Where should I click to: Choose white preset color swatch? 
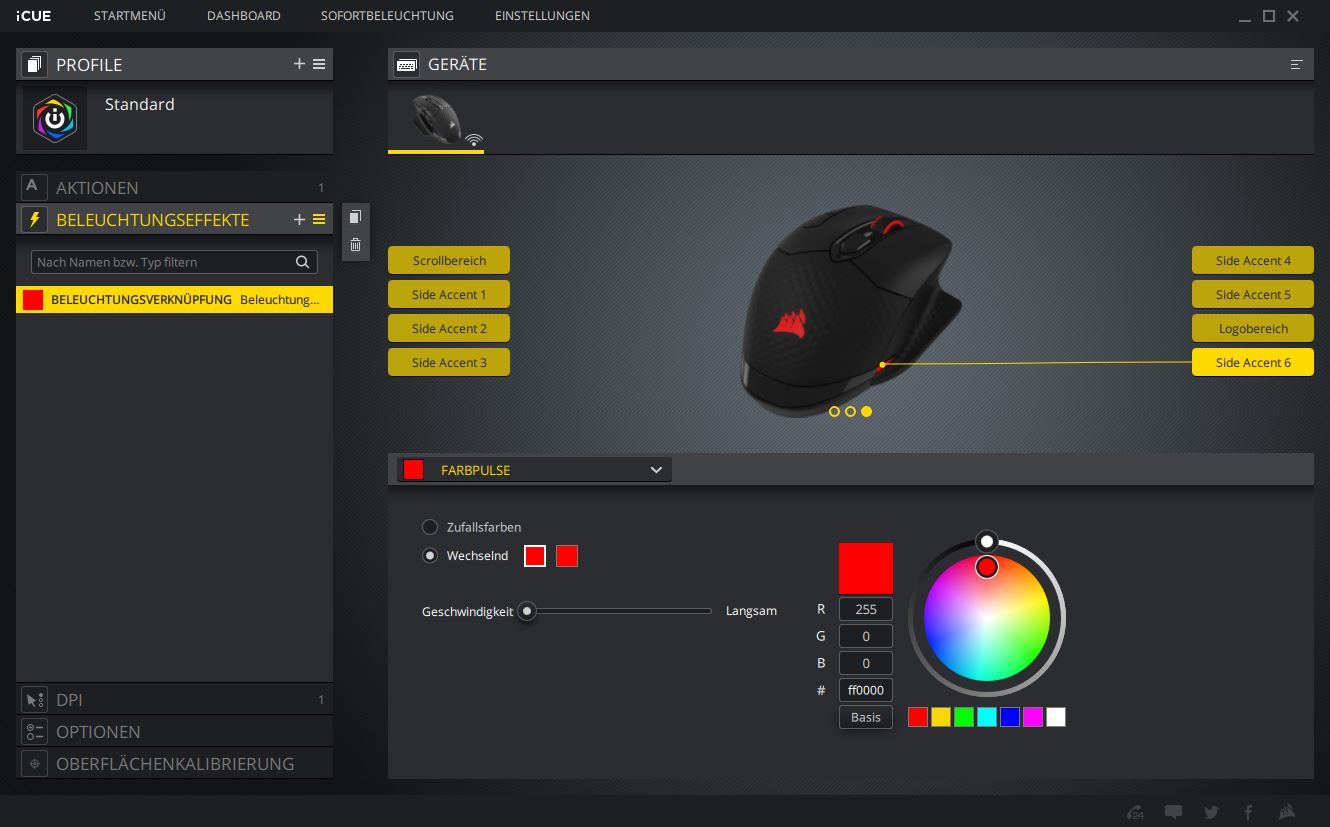(x=1056, y=717)
